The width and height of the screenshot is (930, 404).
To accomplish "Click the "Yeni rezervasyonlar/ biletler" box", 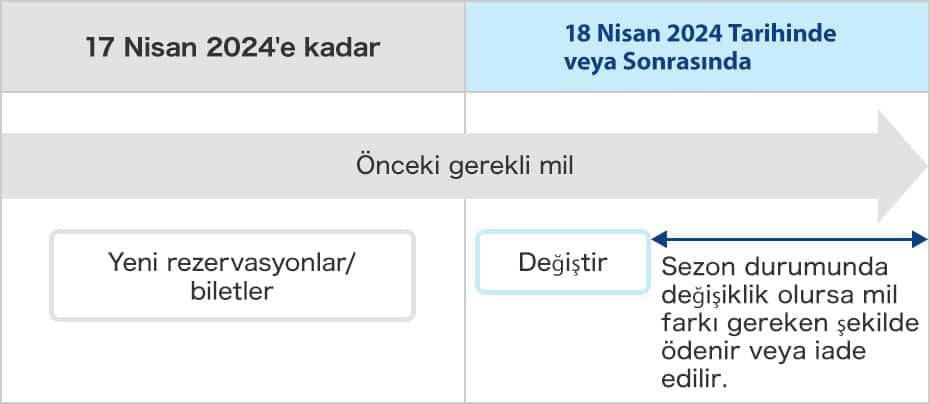I will 232,275.
